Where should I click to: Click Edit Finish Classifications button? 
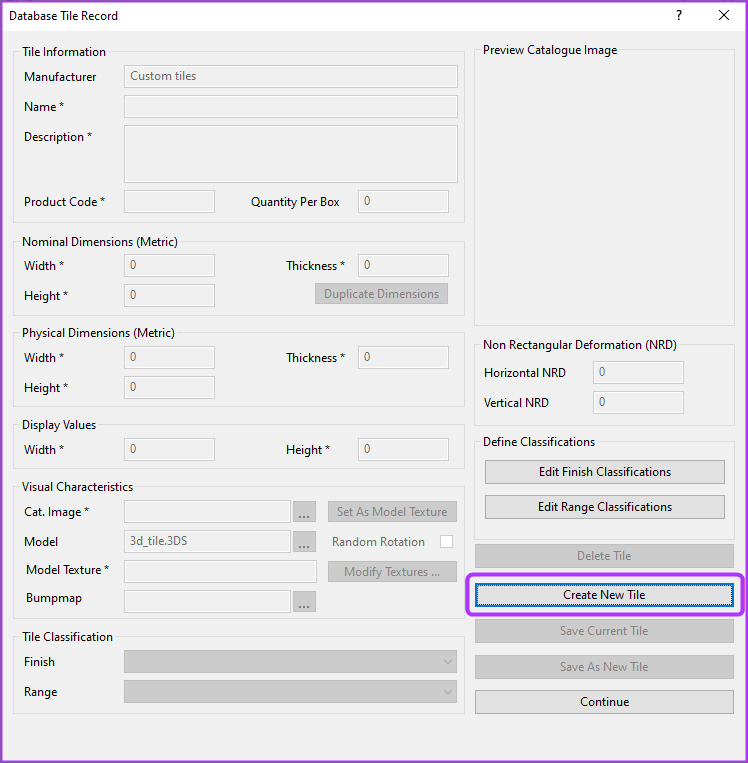604,472
